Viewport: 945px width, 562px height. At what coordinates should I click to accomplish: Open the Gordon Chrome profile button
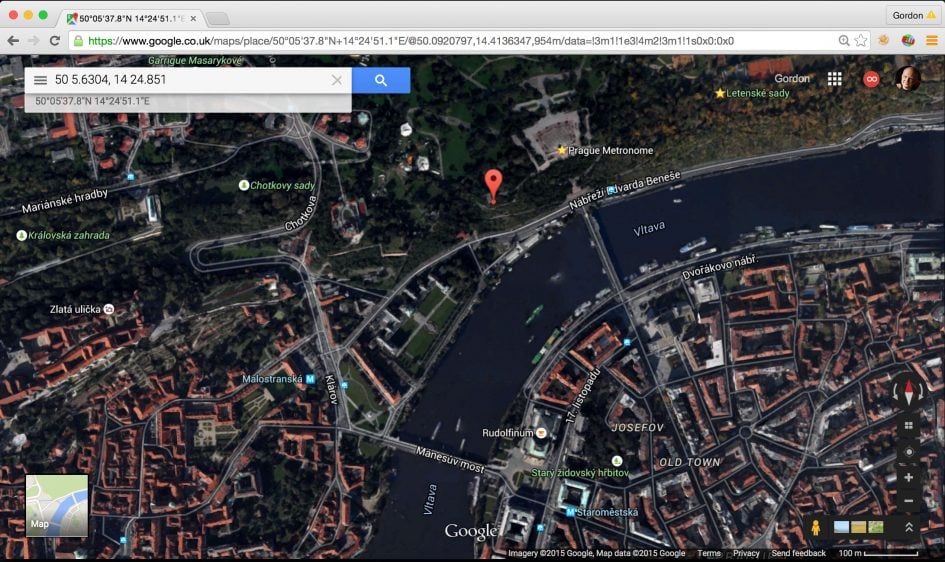[x=914, y=16]
